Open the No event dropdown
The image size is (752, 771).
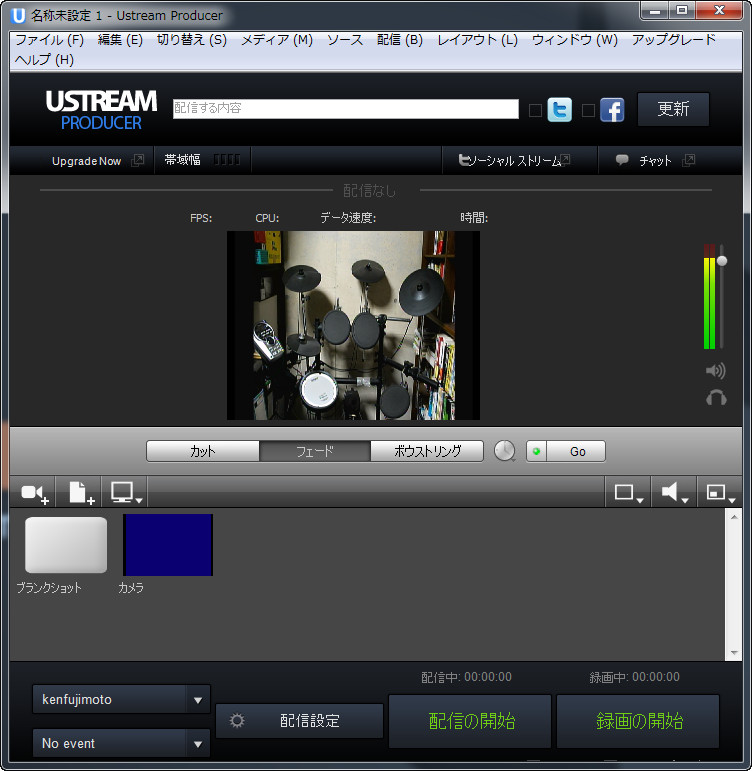coord(121,743)
